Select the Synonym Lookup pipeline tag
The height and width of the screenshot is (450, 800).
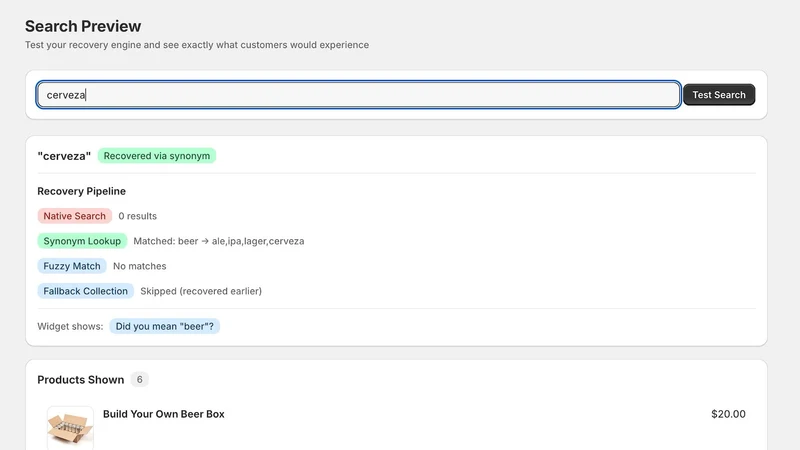tap(82, 241)
